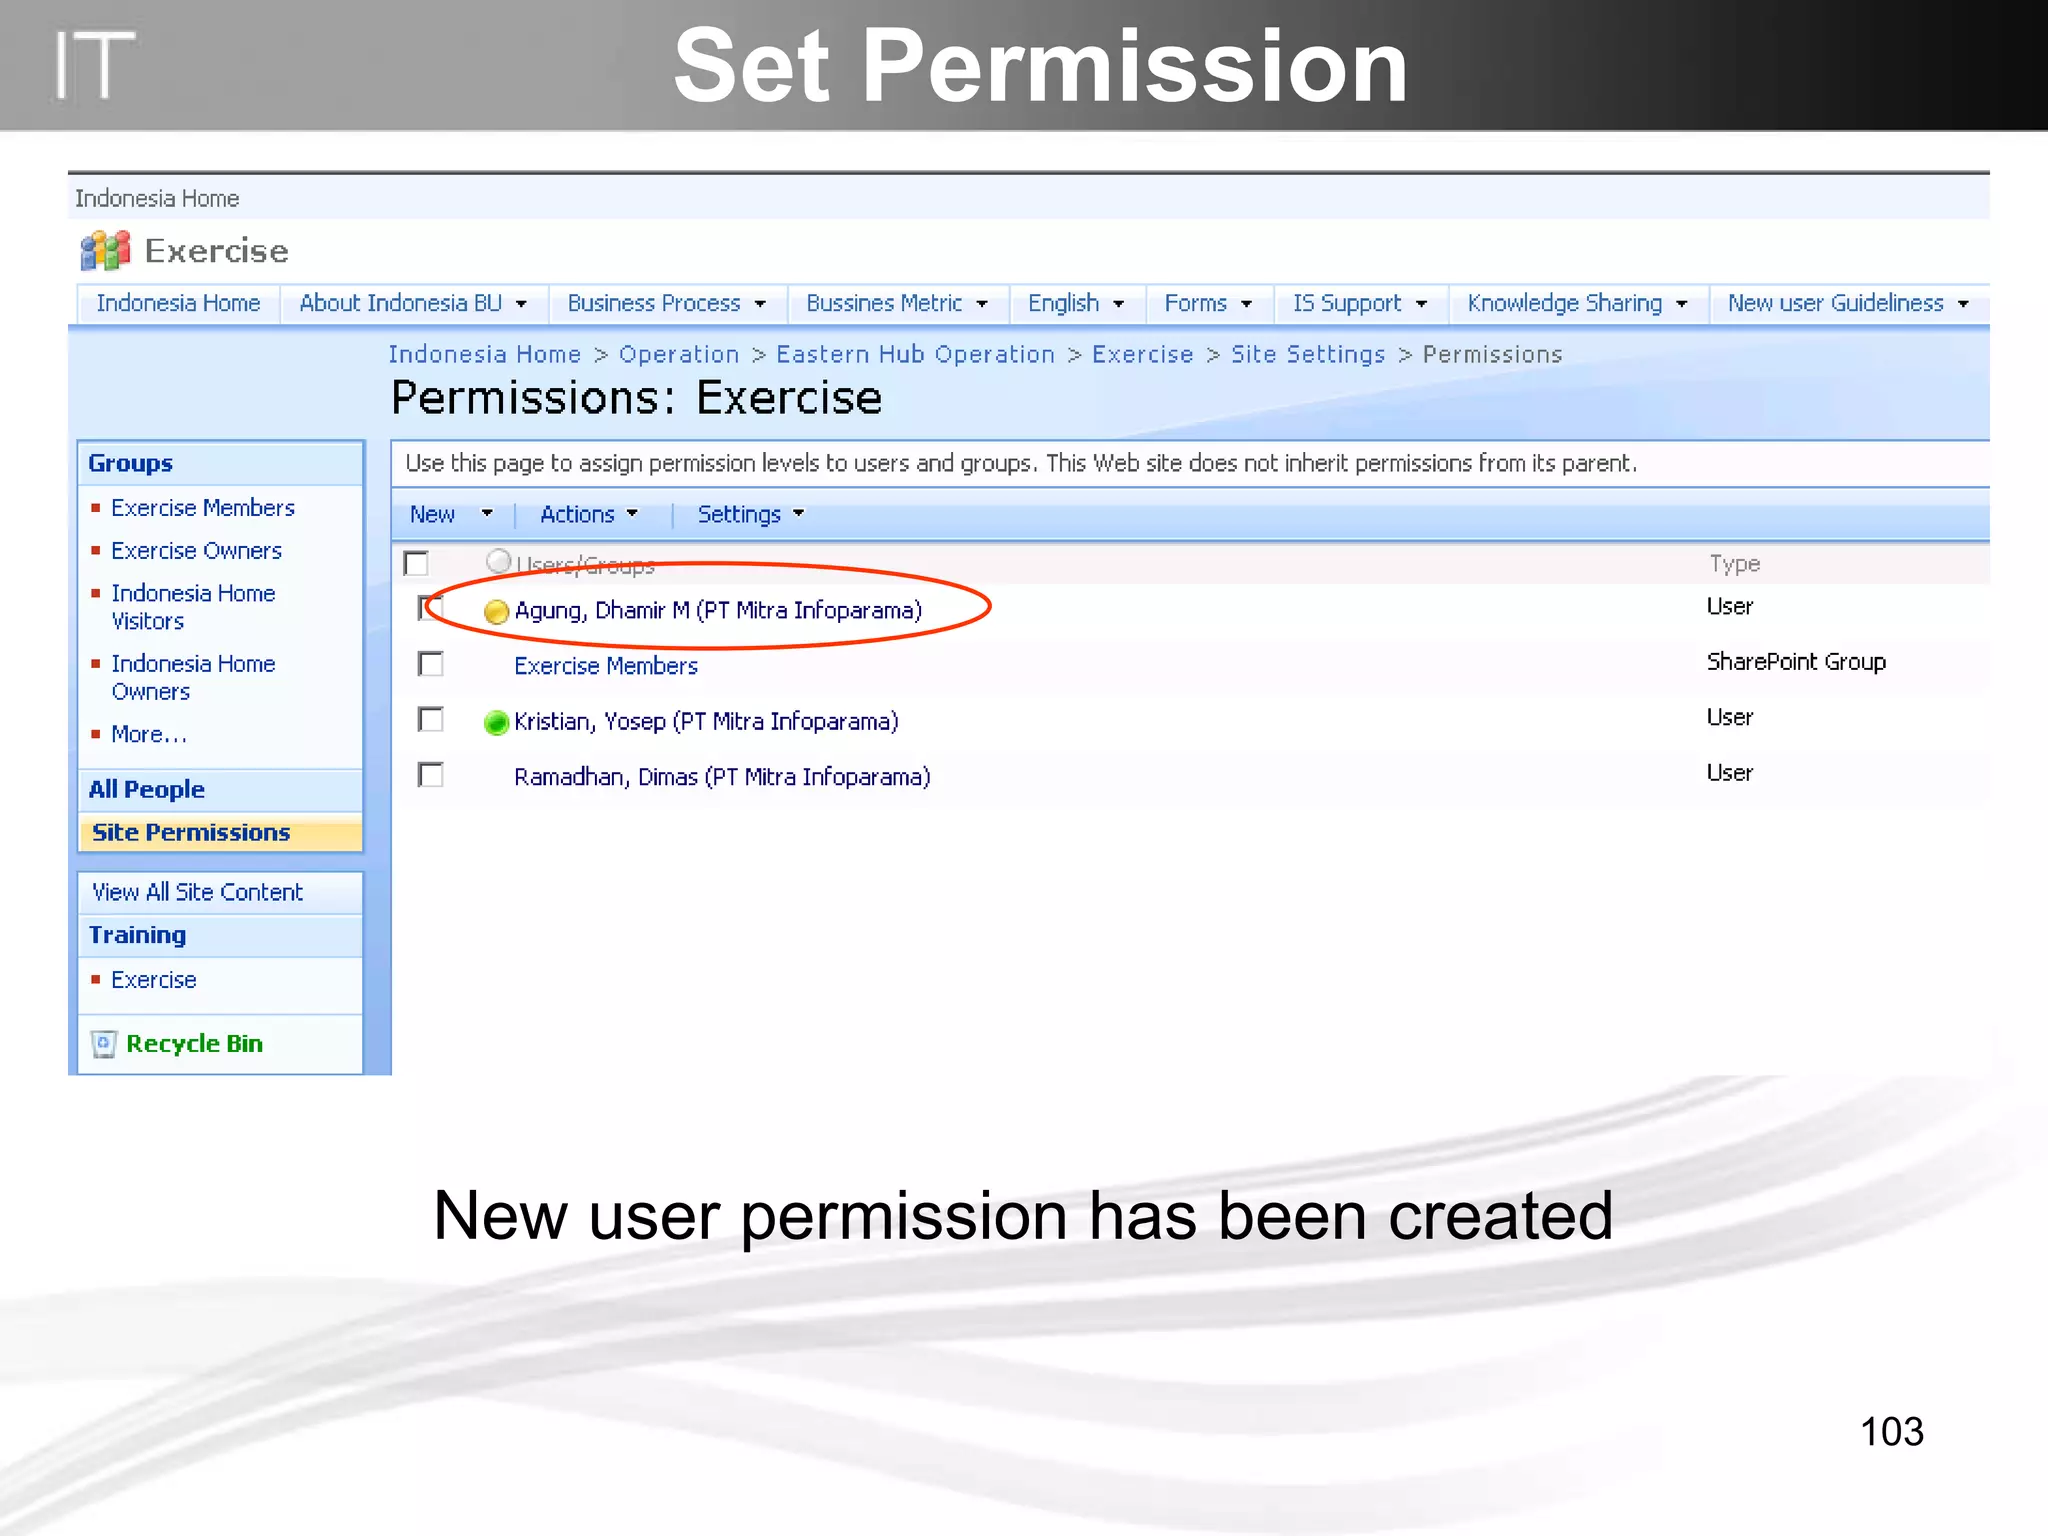The width and height of the screenshot is (2048, 1536).
Task: Open Groups heading in sidebar
Action: pyautogui.click(x=130, y=463)
